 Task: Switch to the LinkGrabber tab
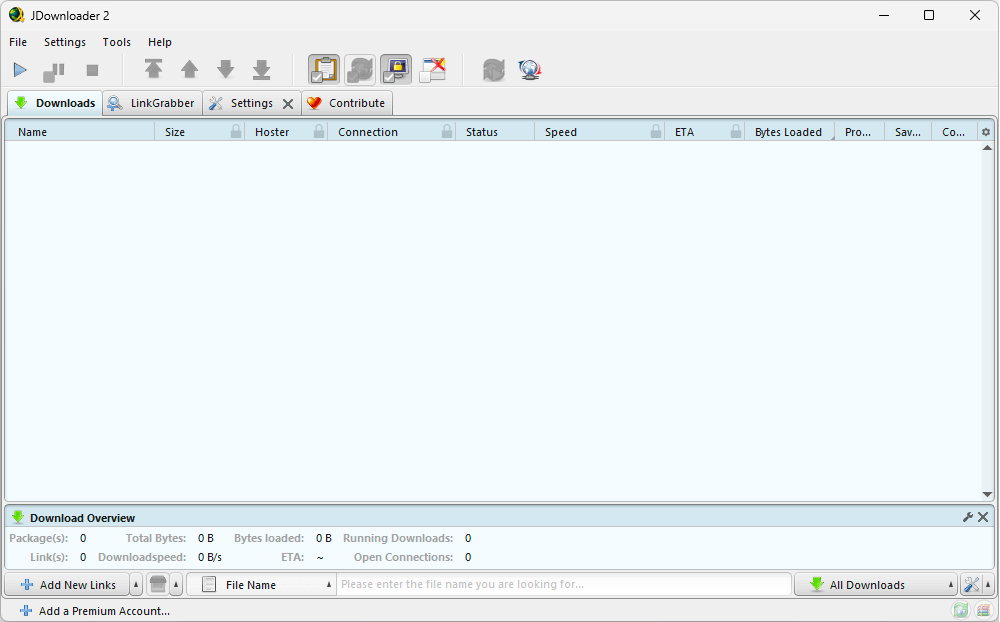(152, 103)
